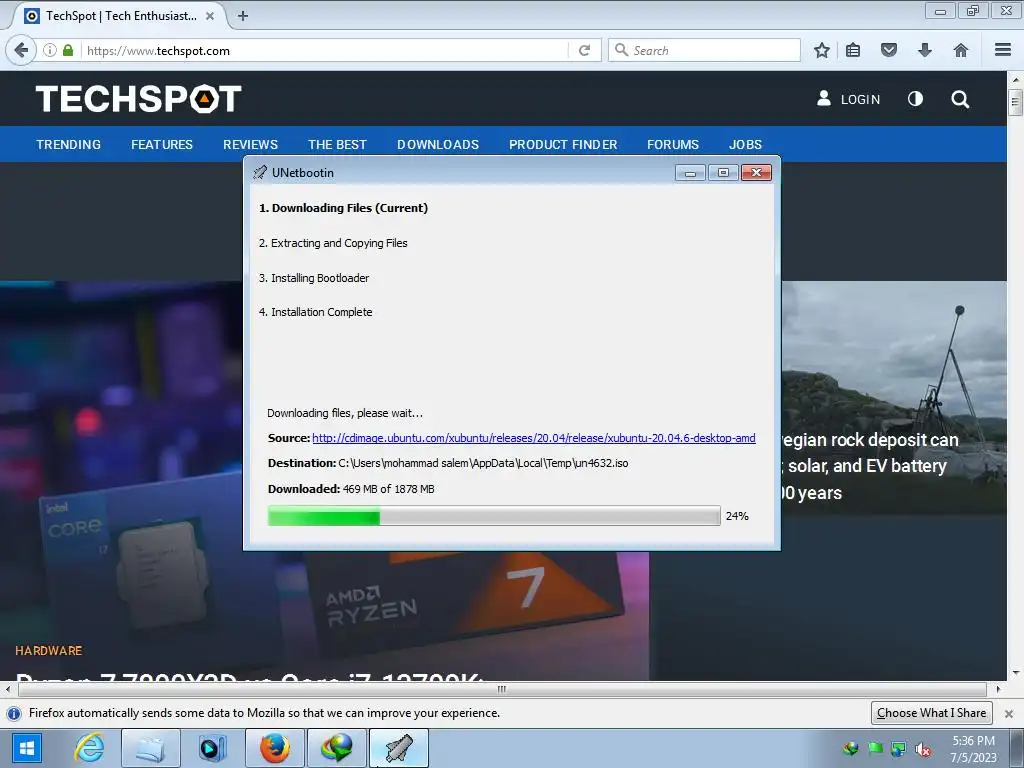Click the 24% progress value
This screenshot has width=1024, height=768.
(x=737, y=516)
